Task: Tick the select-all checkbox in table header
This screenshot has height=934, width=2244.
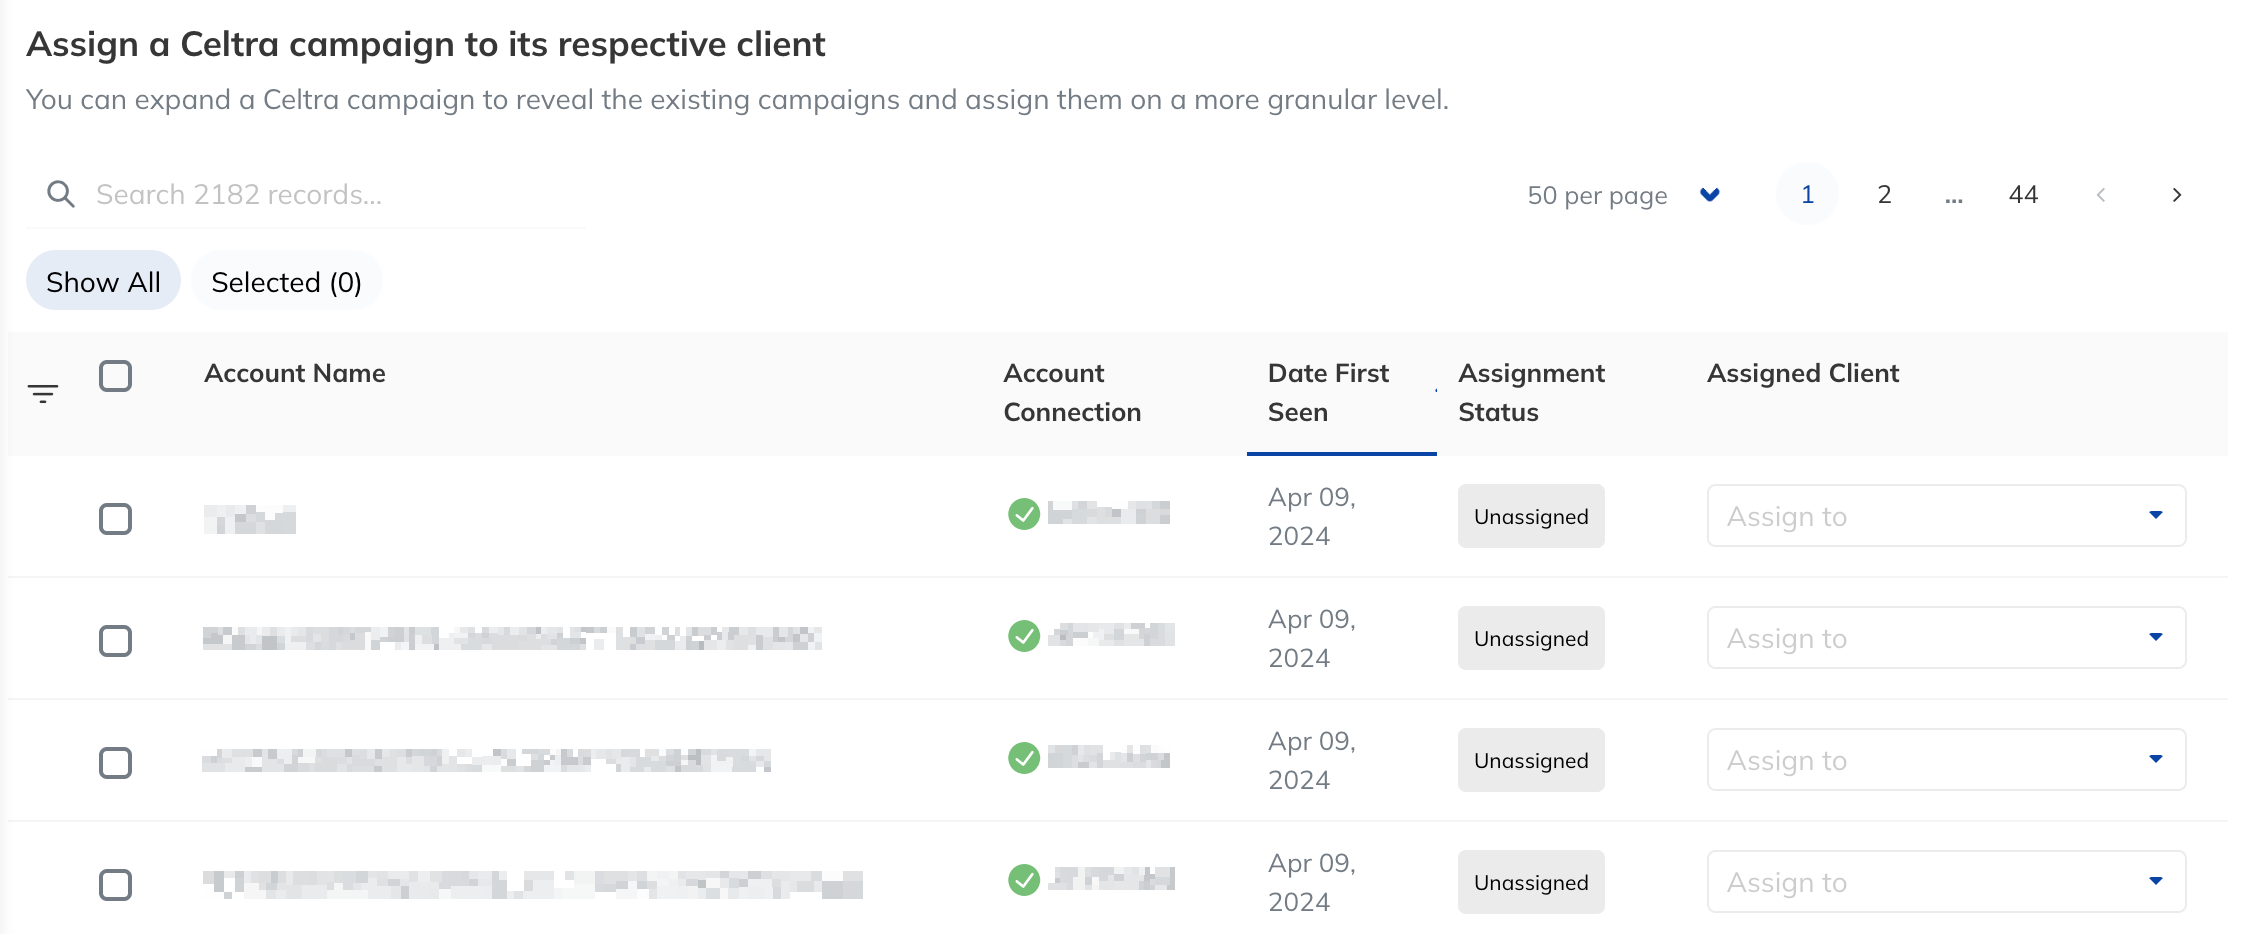Action: pos(116,376)
